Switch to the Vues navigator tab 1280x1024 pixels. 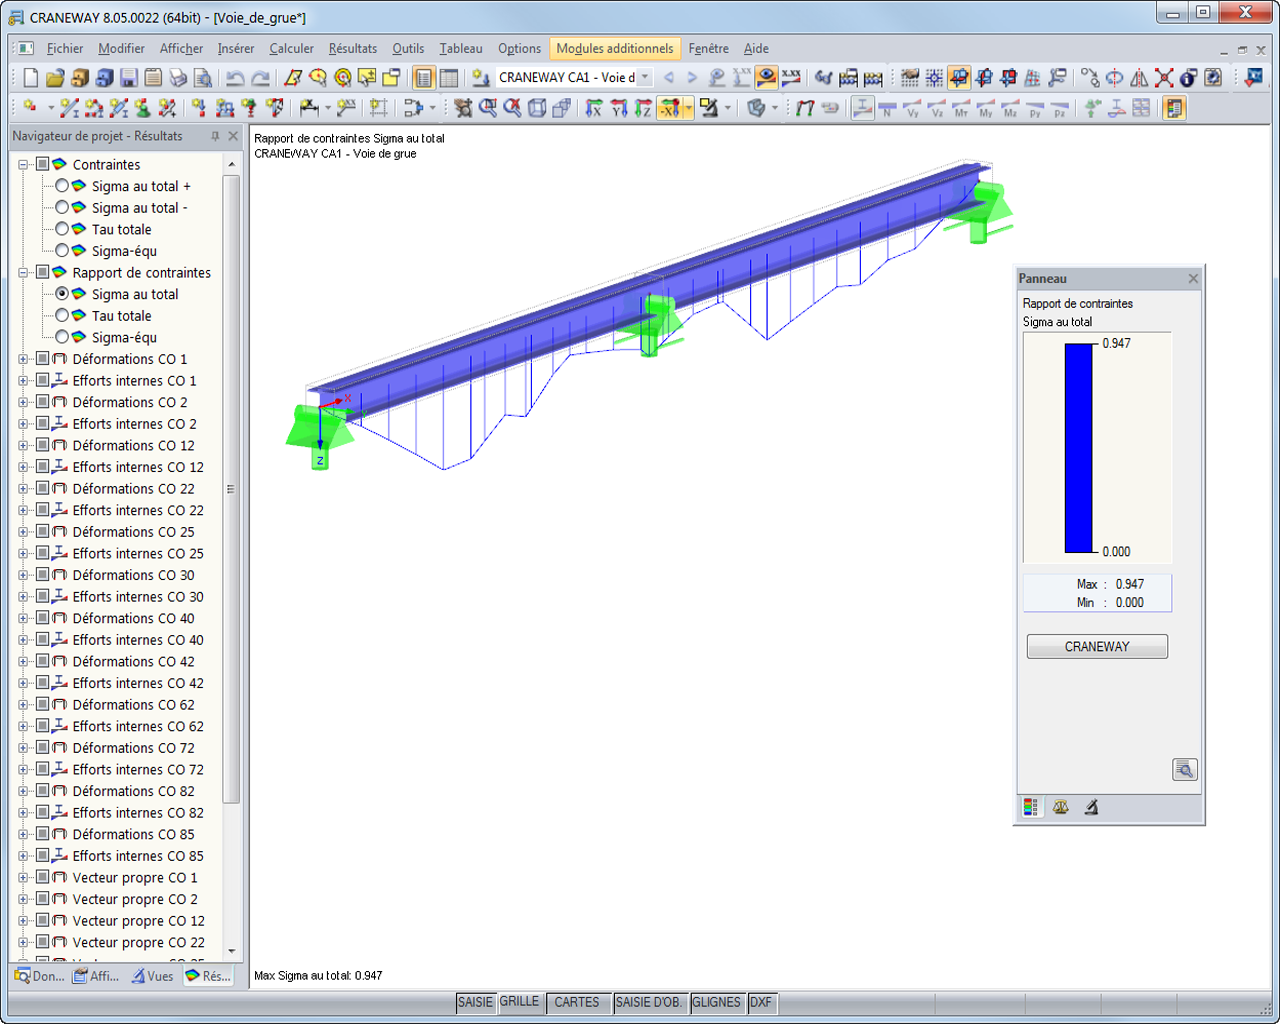pos(153,976)
